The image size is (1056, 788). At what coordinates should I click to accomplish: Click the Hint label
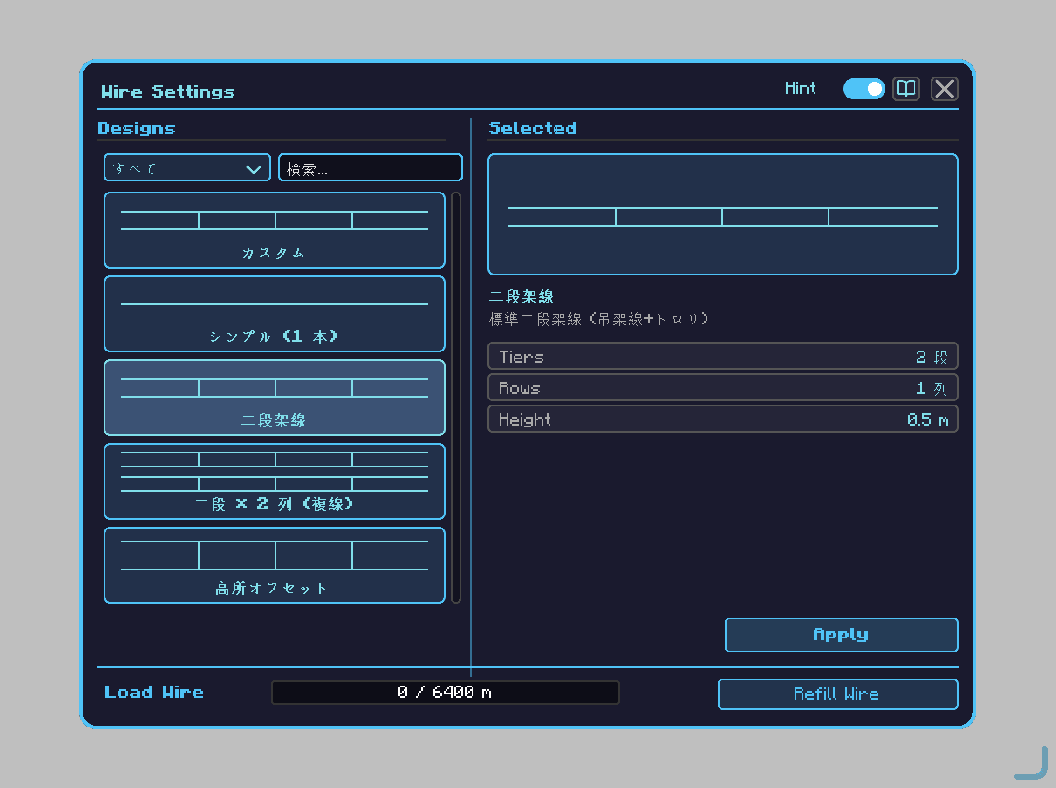[x=800, y=88]
